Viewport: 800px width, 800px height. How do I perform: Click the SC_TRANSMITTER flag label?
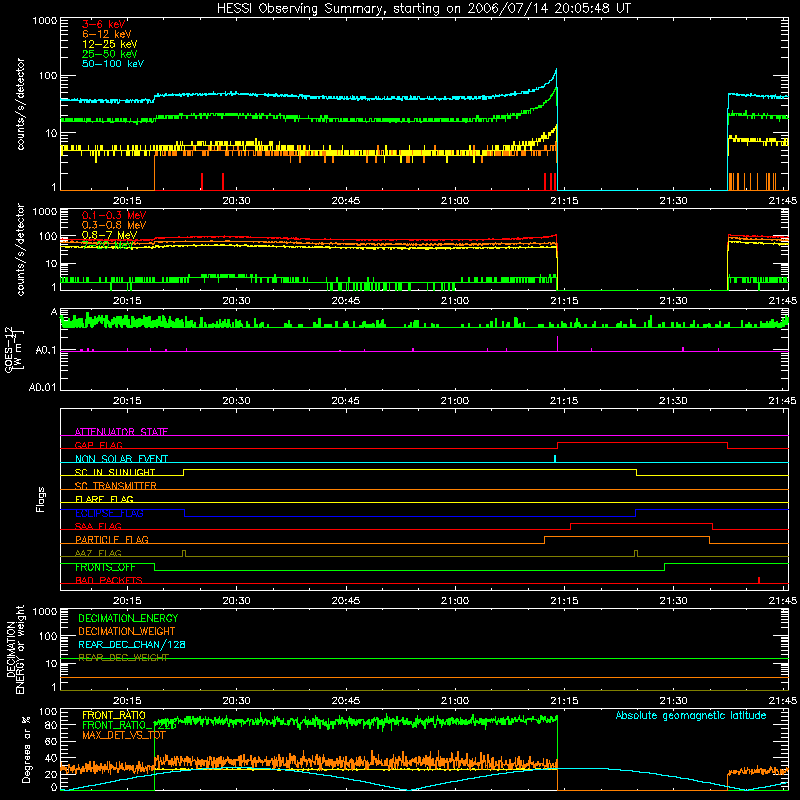[x=116, y=486]
